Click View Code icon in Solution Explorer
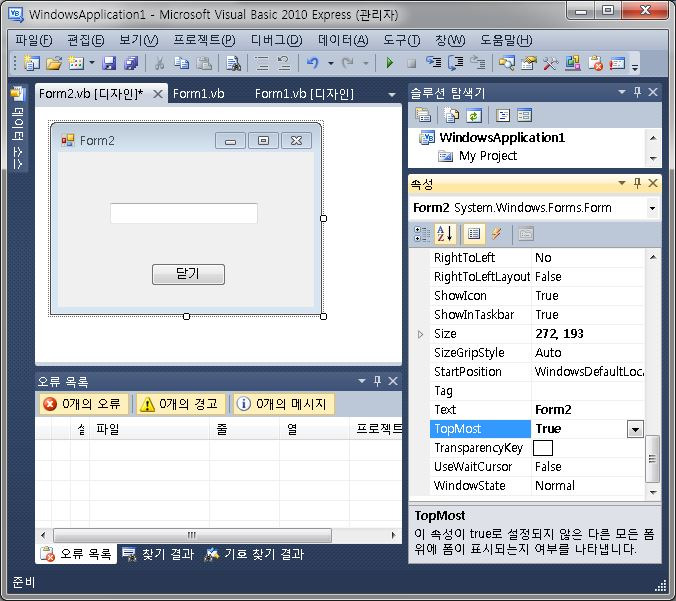Viewport: 676px width, 601px height. [x=503, y=116]
